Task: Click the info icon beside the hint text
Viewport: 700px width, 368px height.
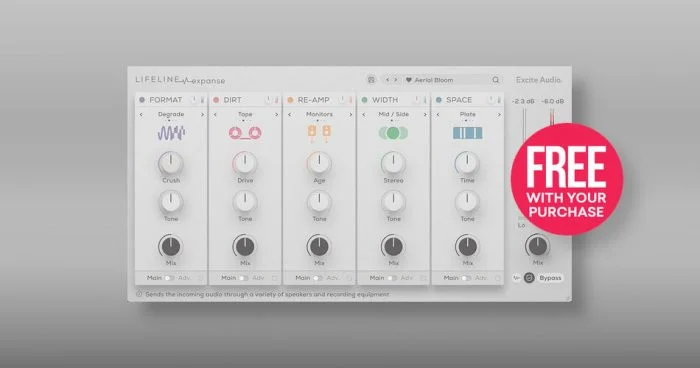Action: (x=139, y=294)
